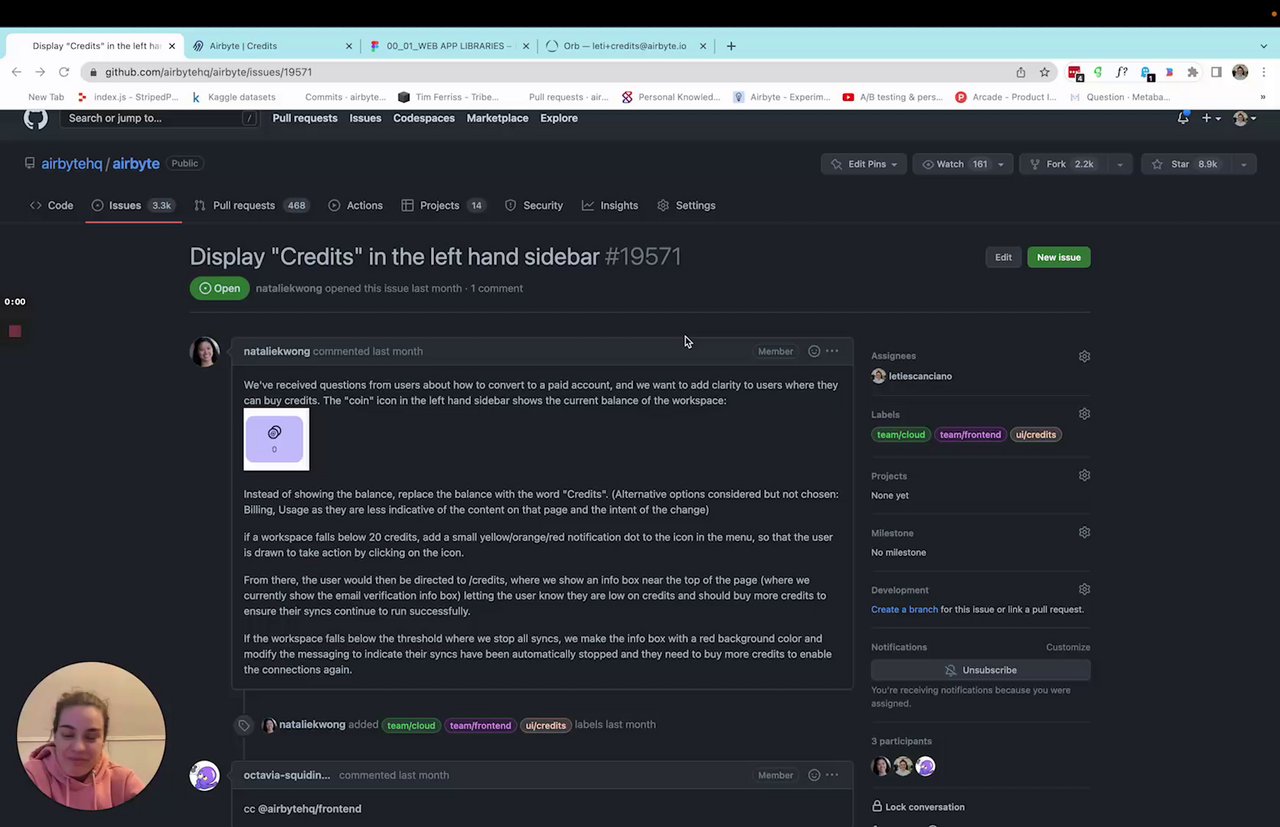This screenshot has height=827, width=1280.
Task: Open the repository Settings tab
Action: coord(686,205)
